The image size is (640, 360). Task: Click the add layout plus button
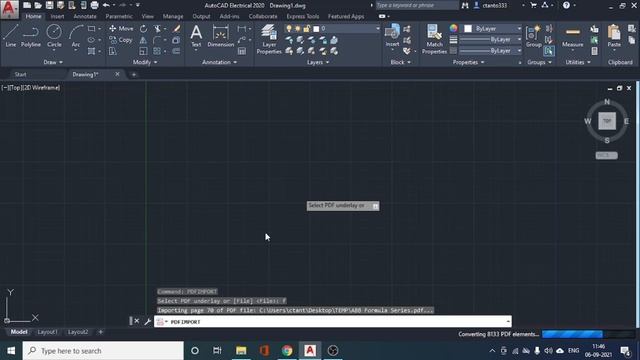(x=100, y=332)
